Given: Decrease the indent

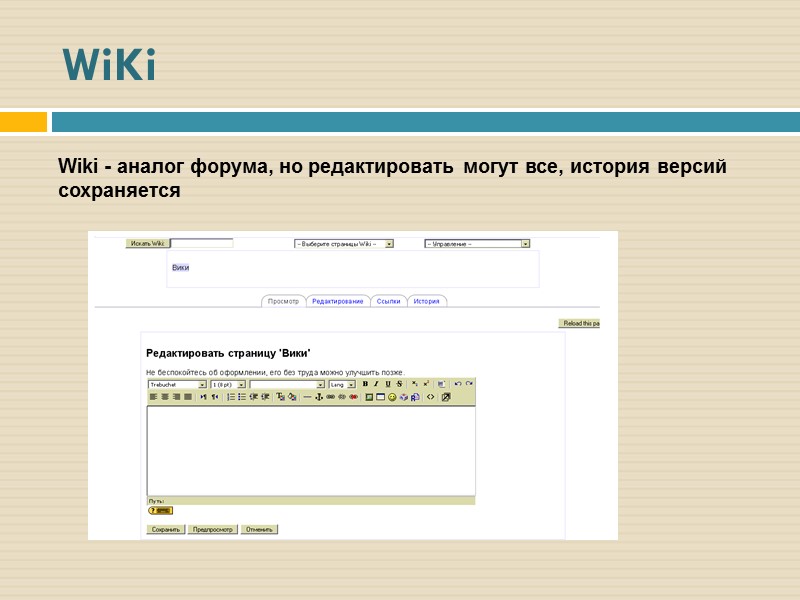Looking at the screenshot, I should click(254, 397).
